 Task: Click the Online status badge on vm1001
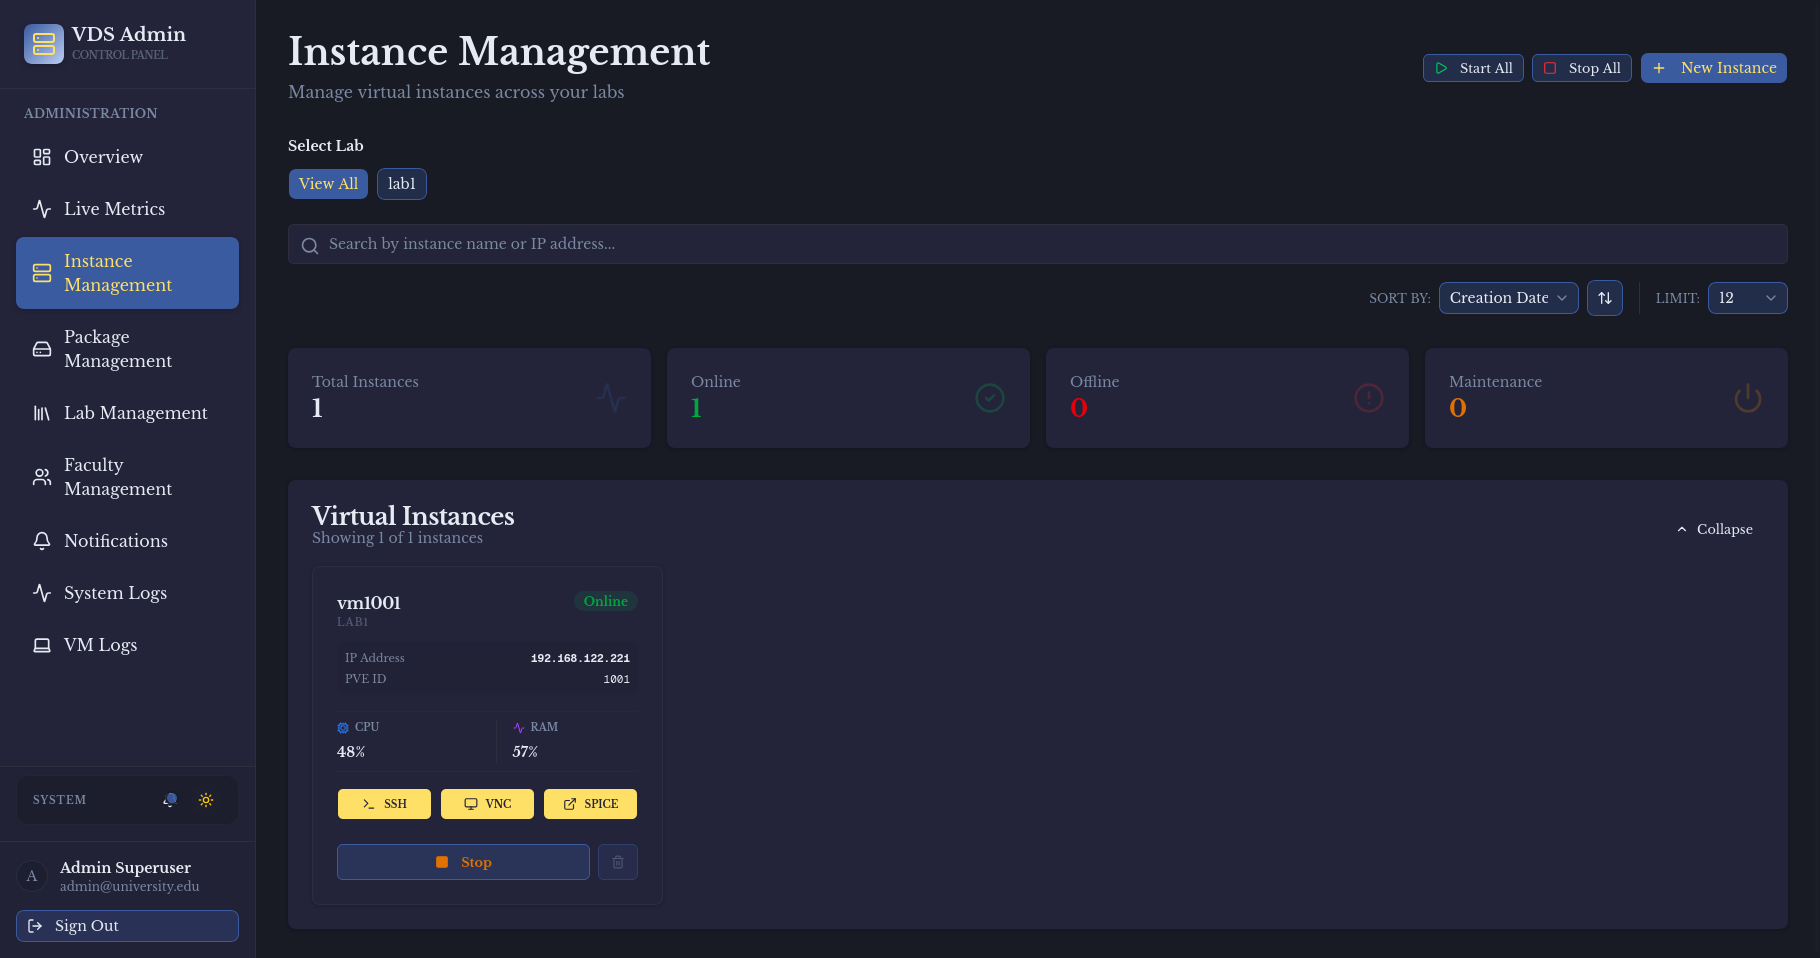click(x=606, y=601)
